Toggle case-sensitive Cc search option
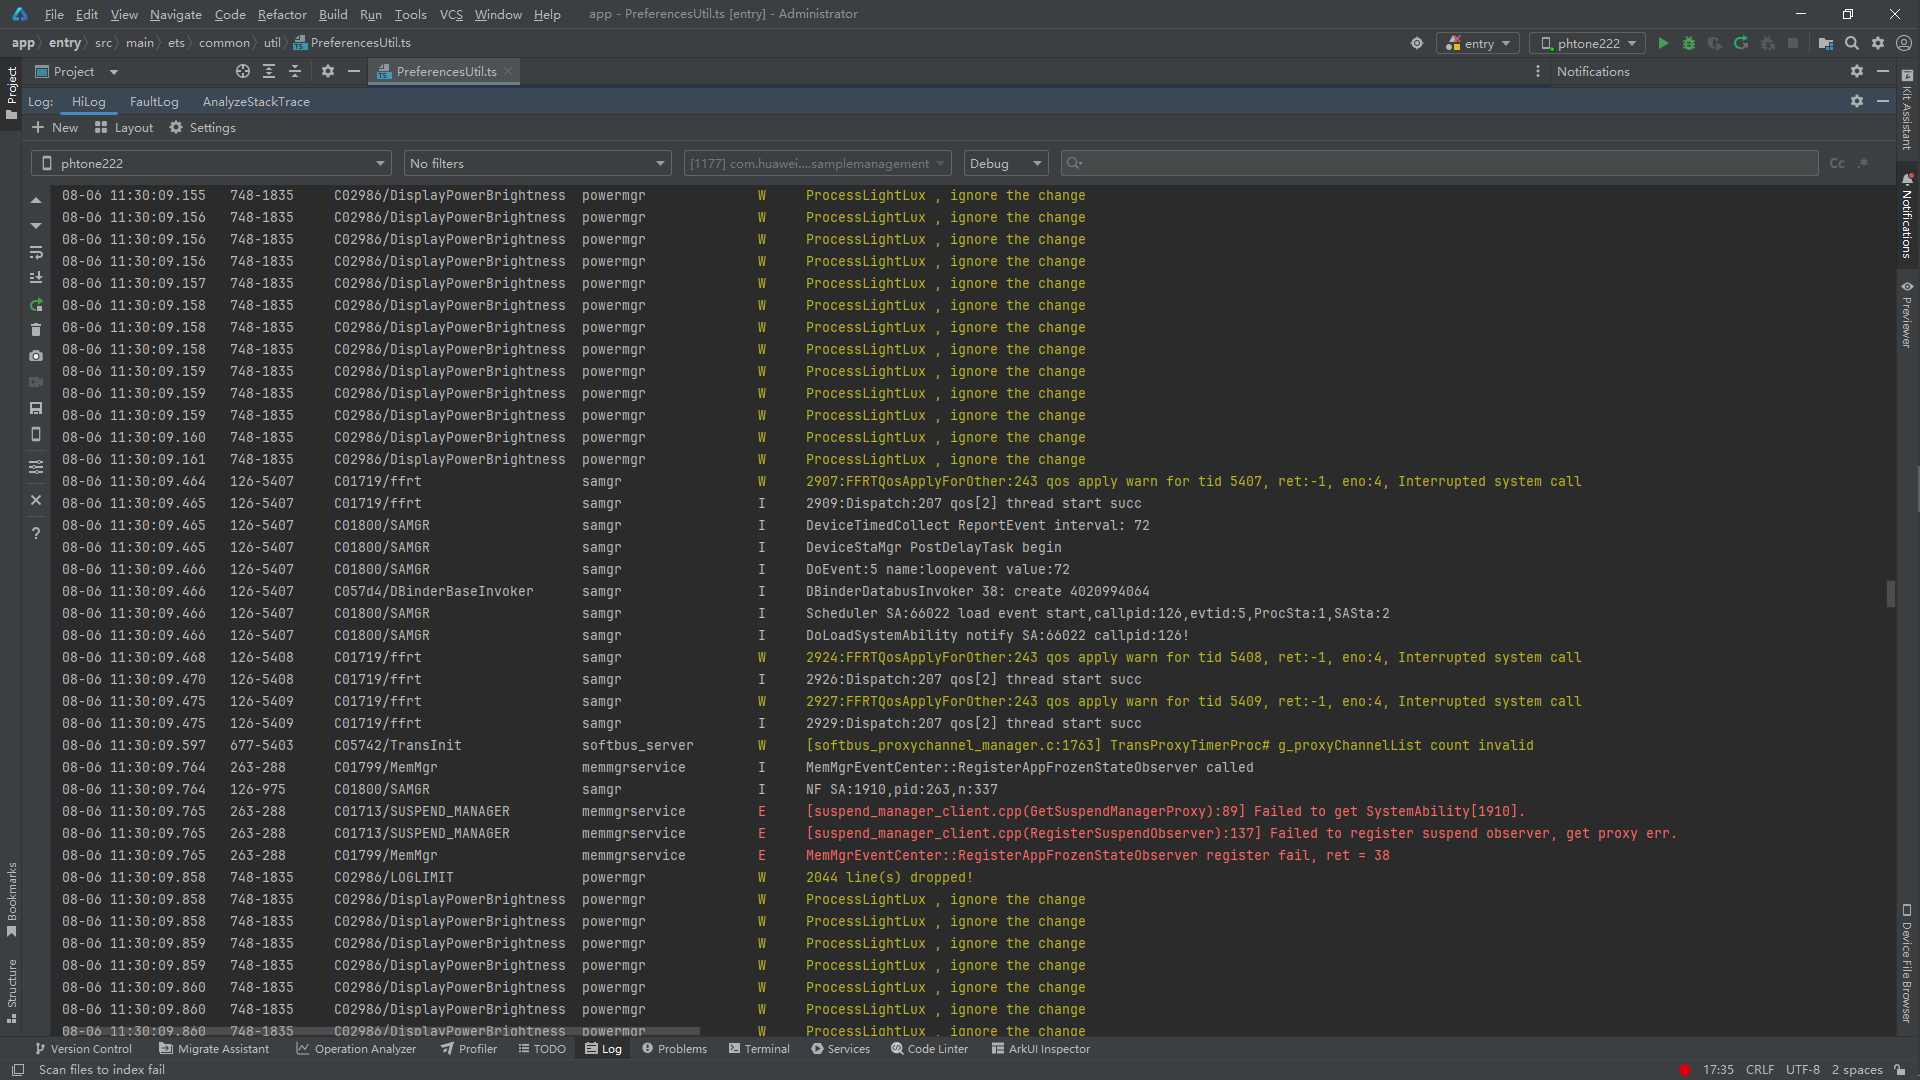This screenshot has width=1920, height=1080. coord(1837,163)
